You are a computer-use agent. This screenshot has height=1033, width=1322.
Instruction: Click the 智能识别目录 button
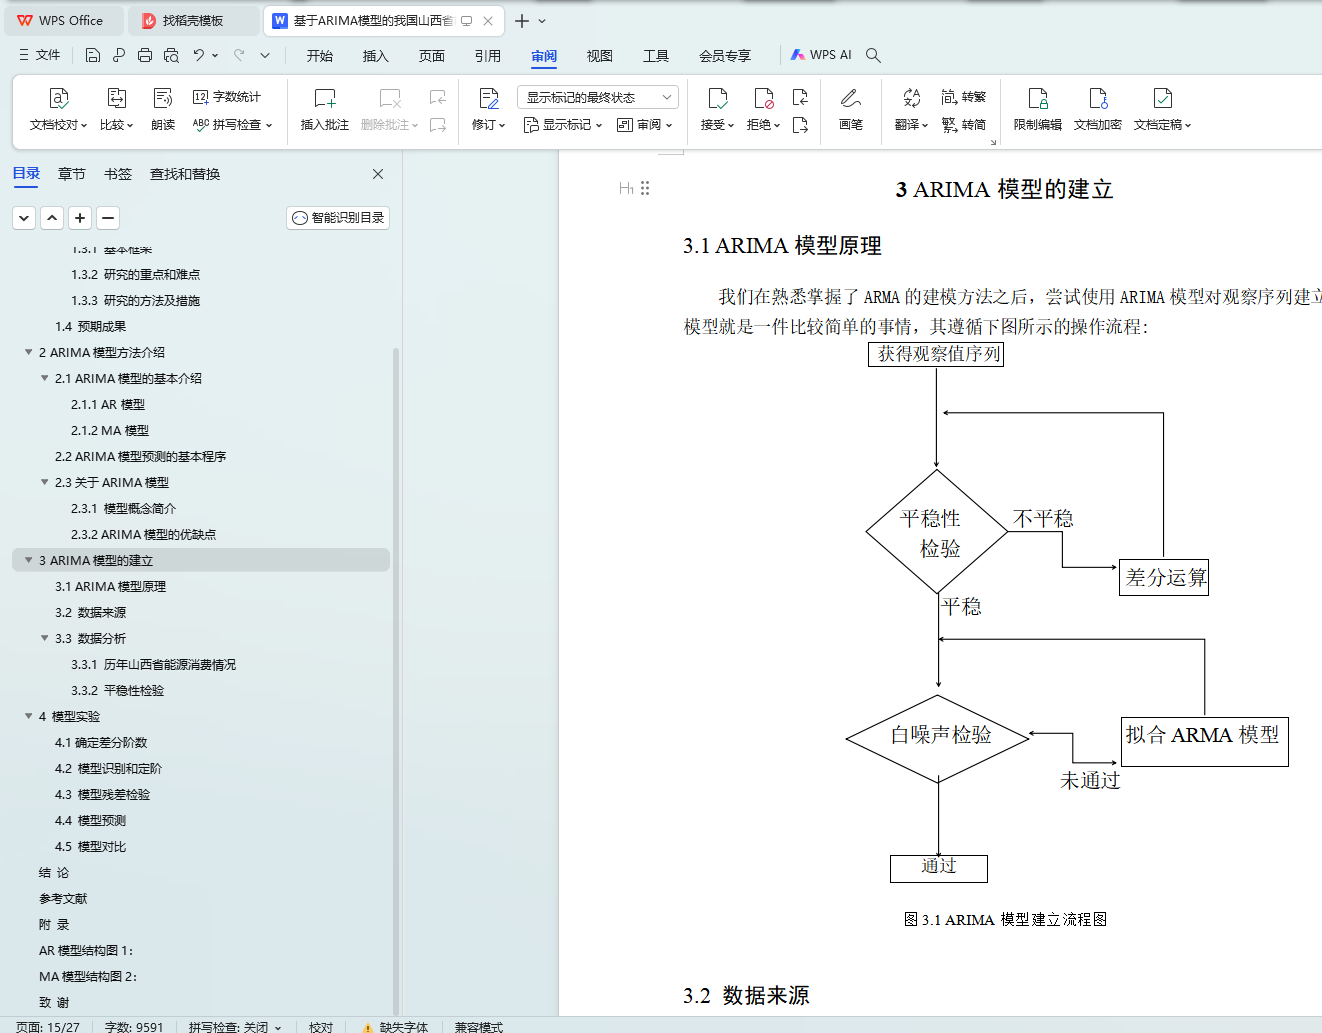tap(338, 218)
